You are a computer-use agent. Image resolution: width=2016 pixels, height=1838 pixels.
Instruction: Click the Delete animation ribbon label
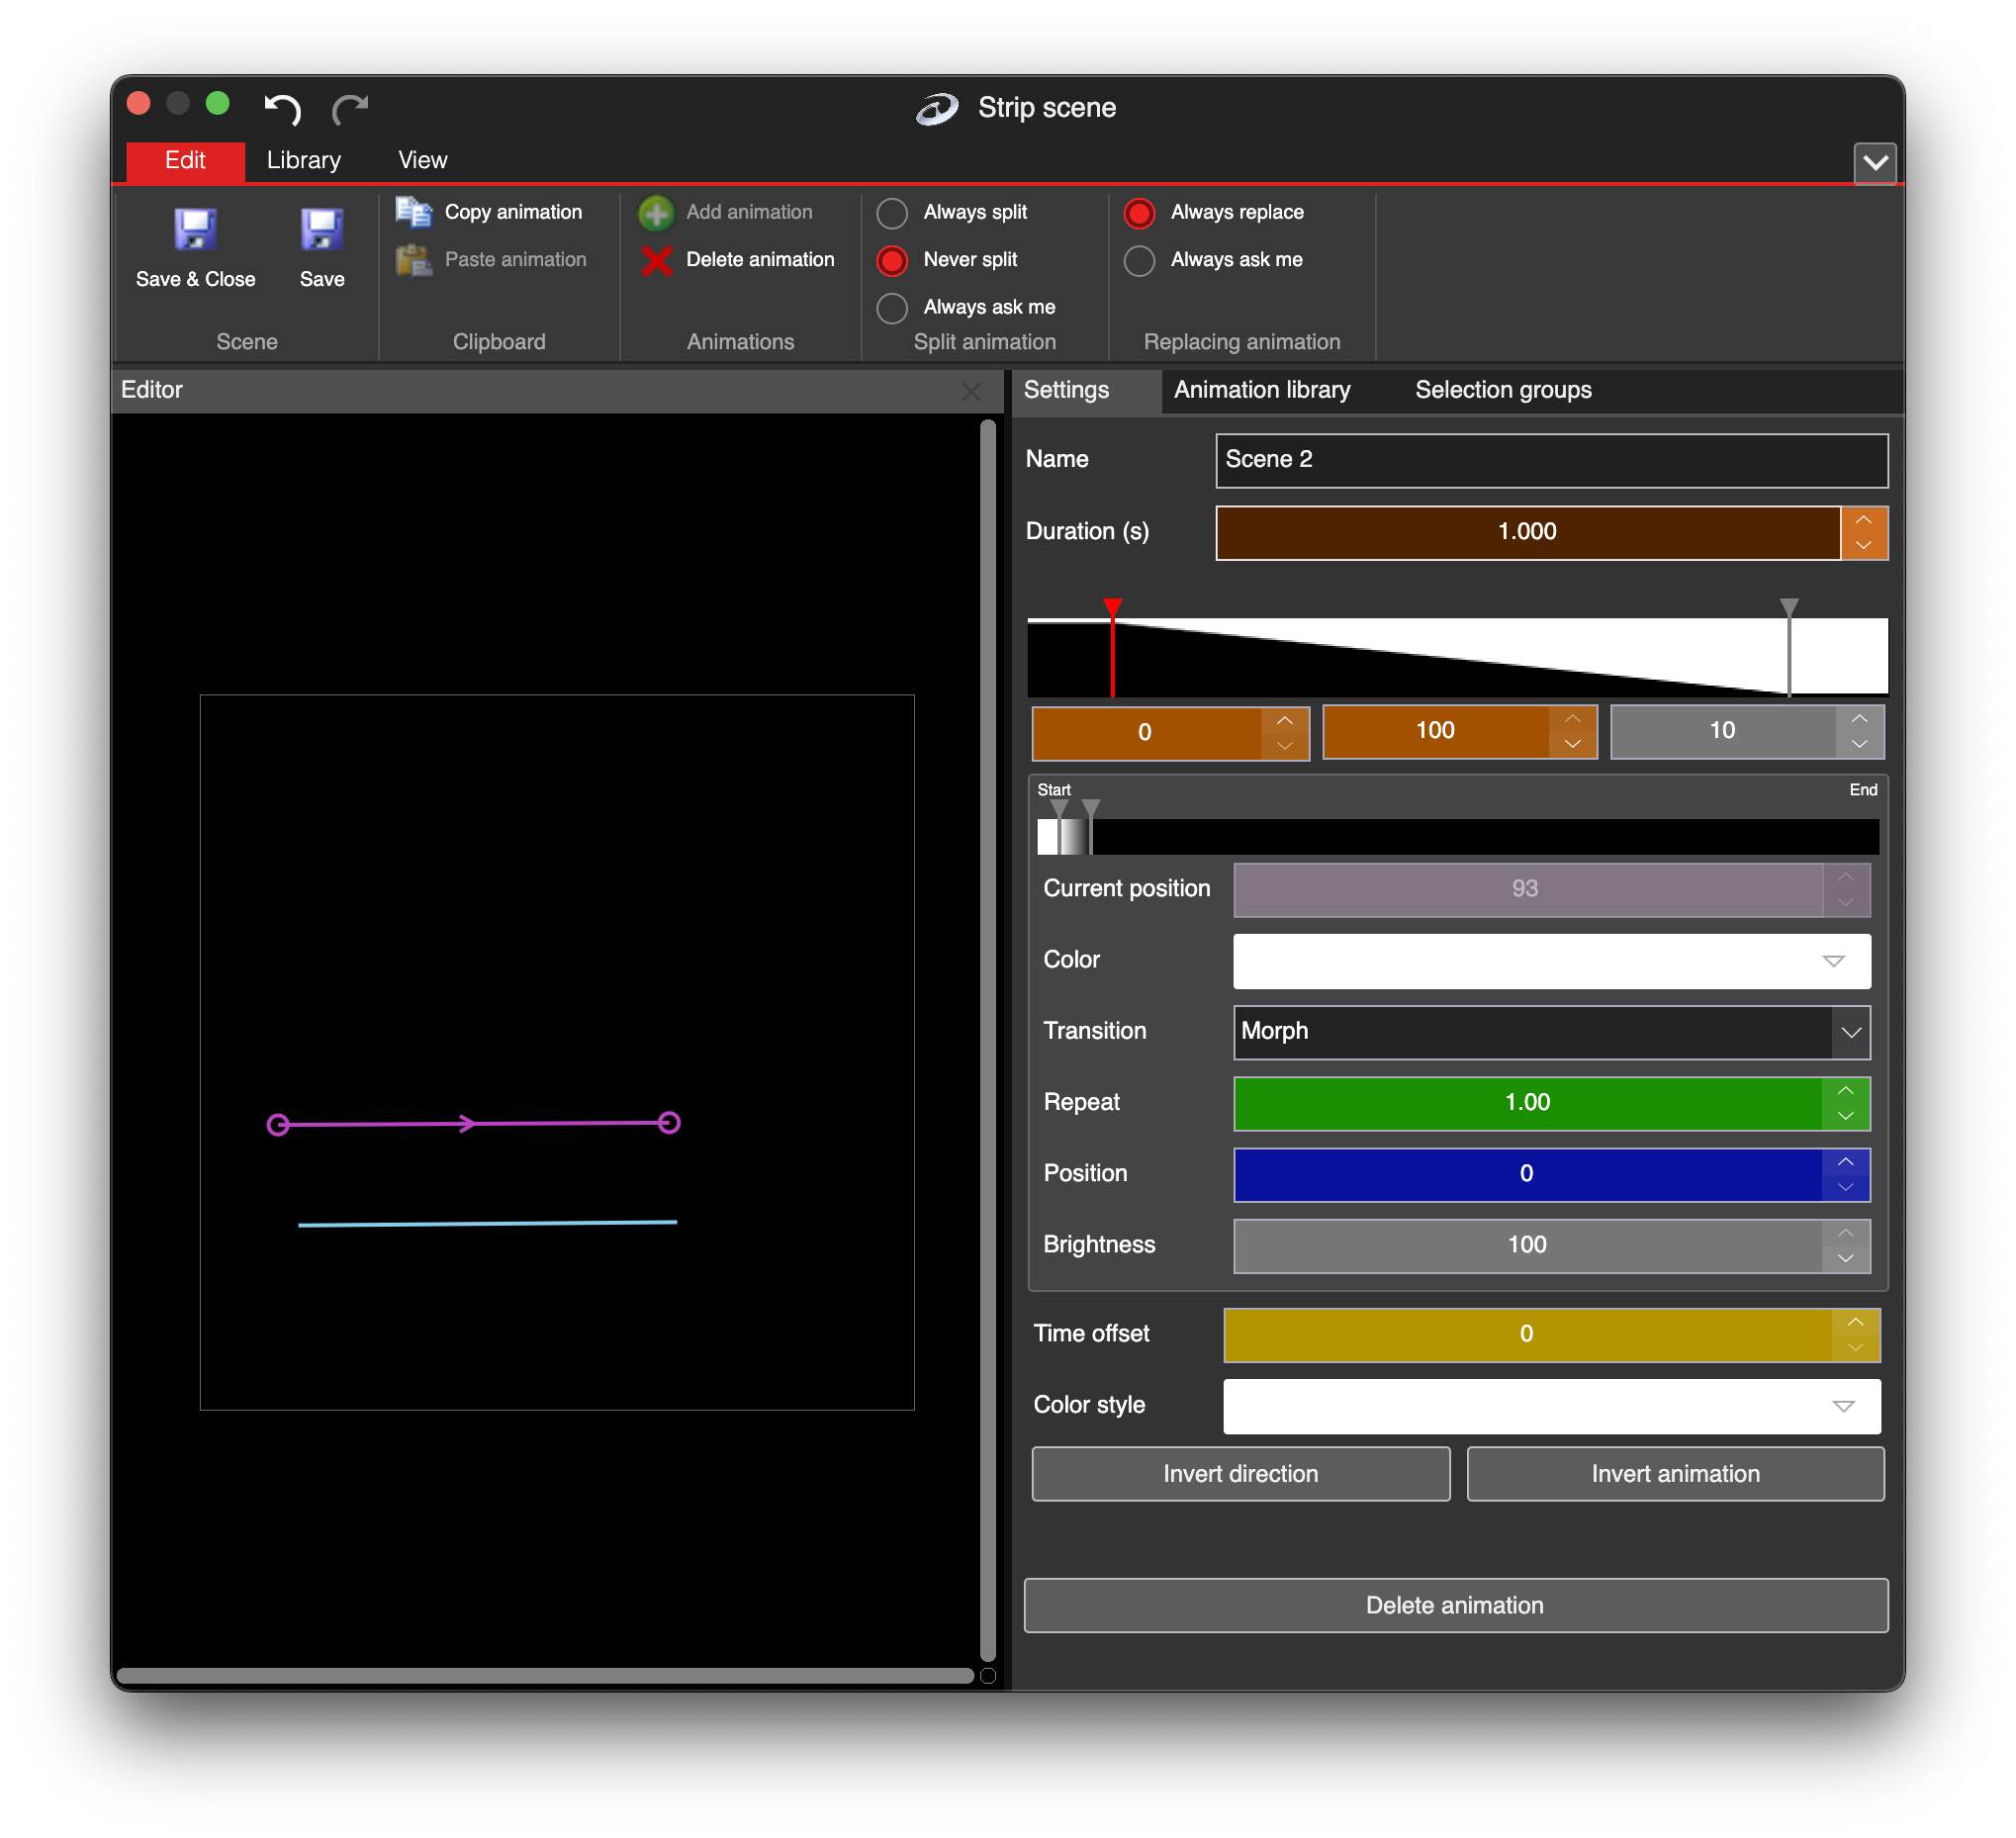(x=760, y=260)
